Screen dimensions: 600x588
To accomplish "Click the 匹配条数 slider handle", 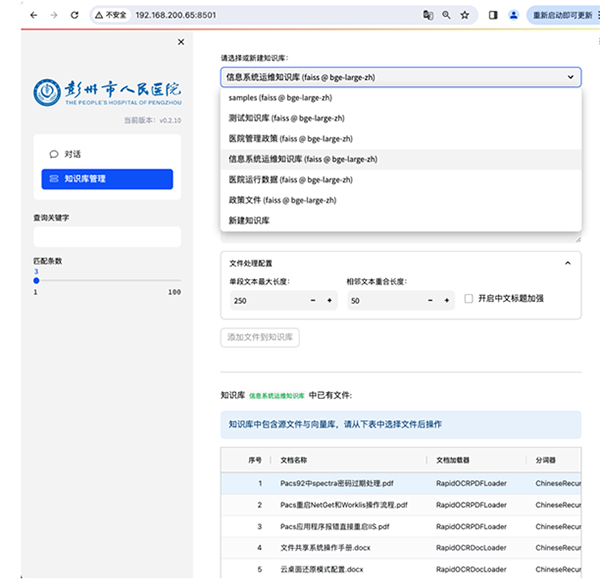I will pyautogui.click(x=37, y=281).
